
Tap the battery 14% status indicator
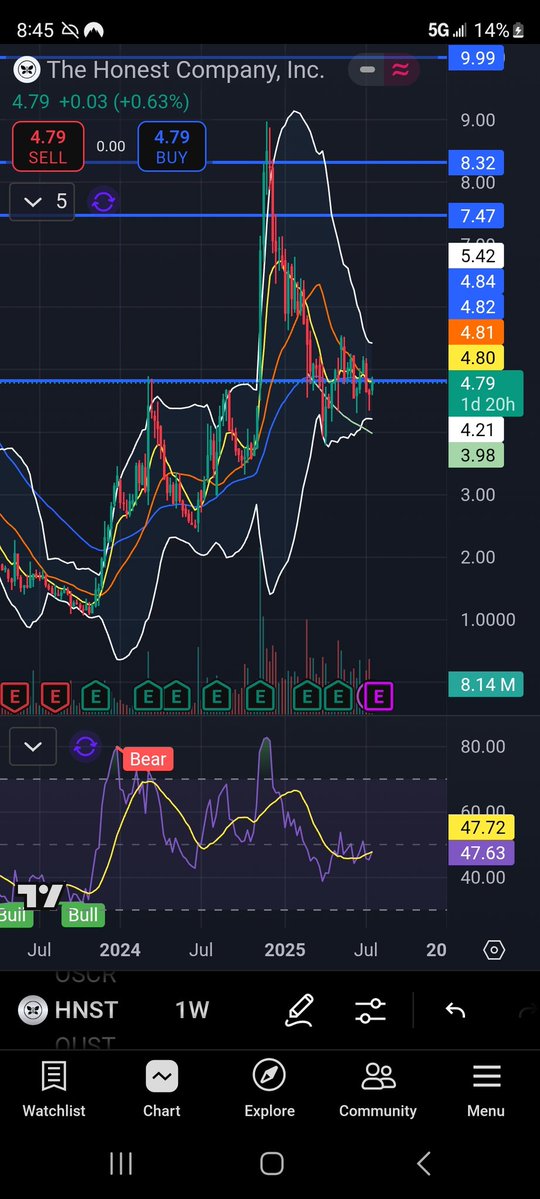pyautogui.click(x=499, y=31)
